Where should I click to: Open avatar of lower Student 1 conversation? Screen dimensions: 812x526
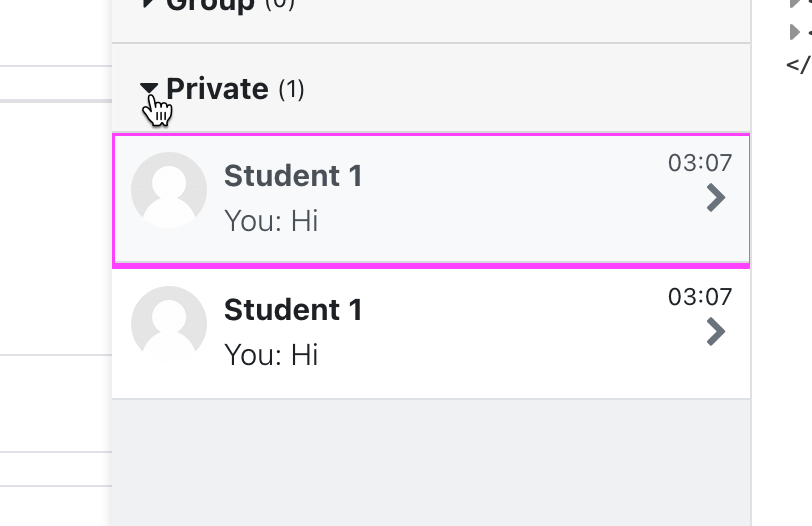169,324
